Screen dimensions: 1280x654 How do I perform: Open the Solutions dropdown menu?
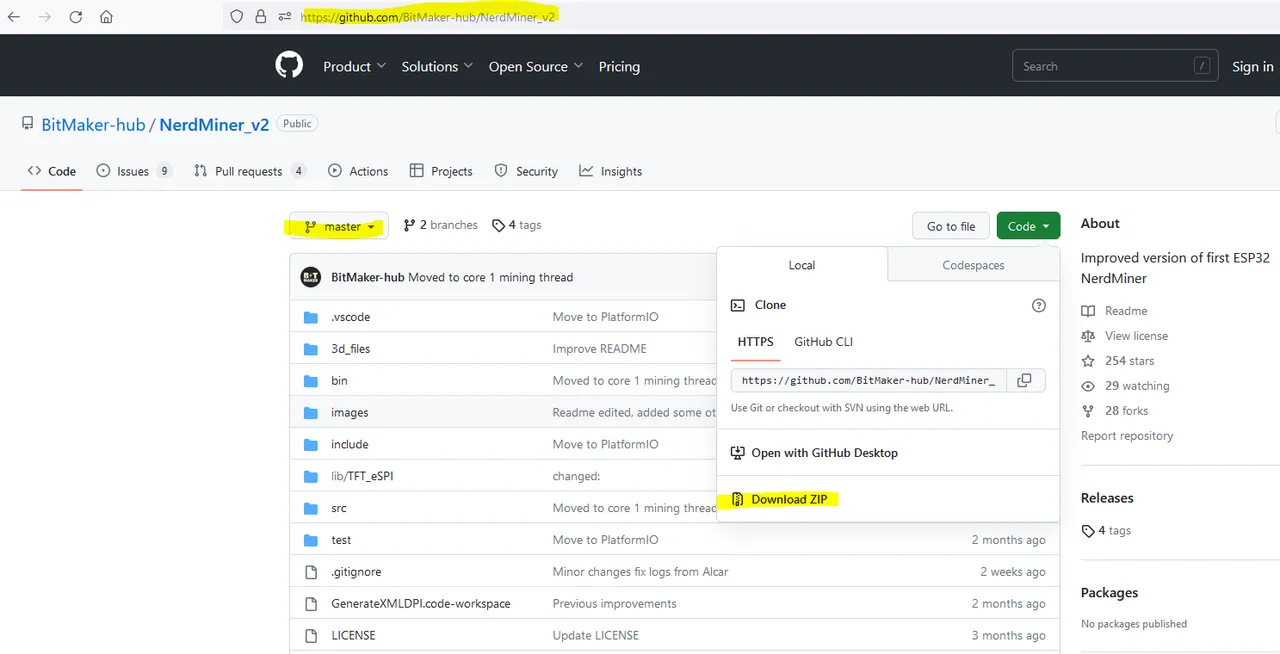pyautogui.click(x=437, y=67)
